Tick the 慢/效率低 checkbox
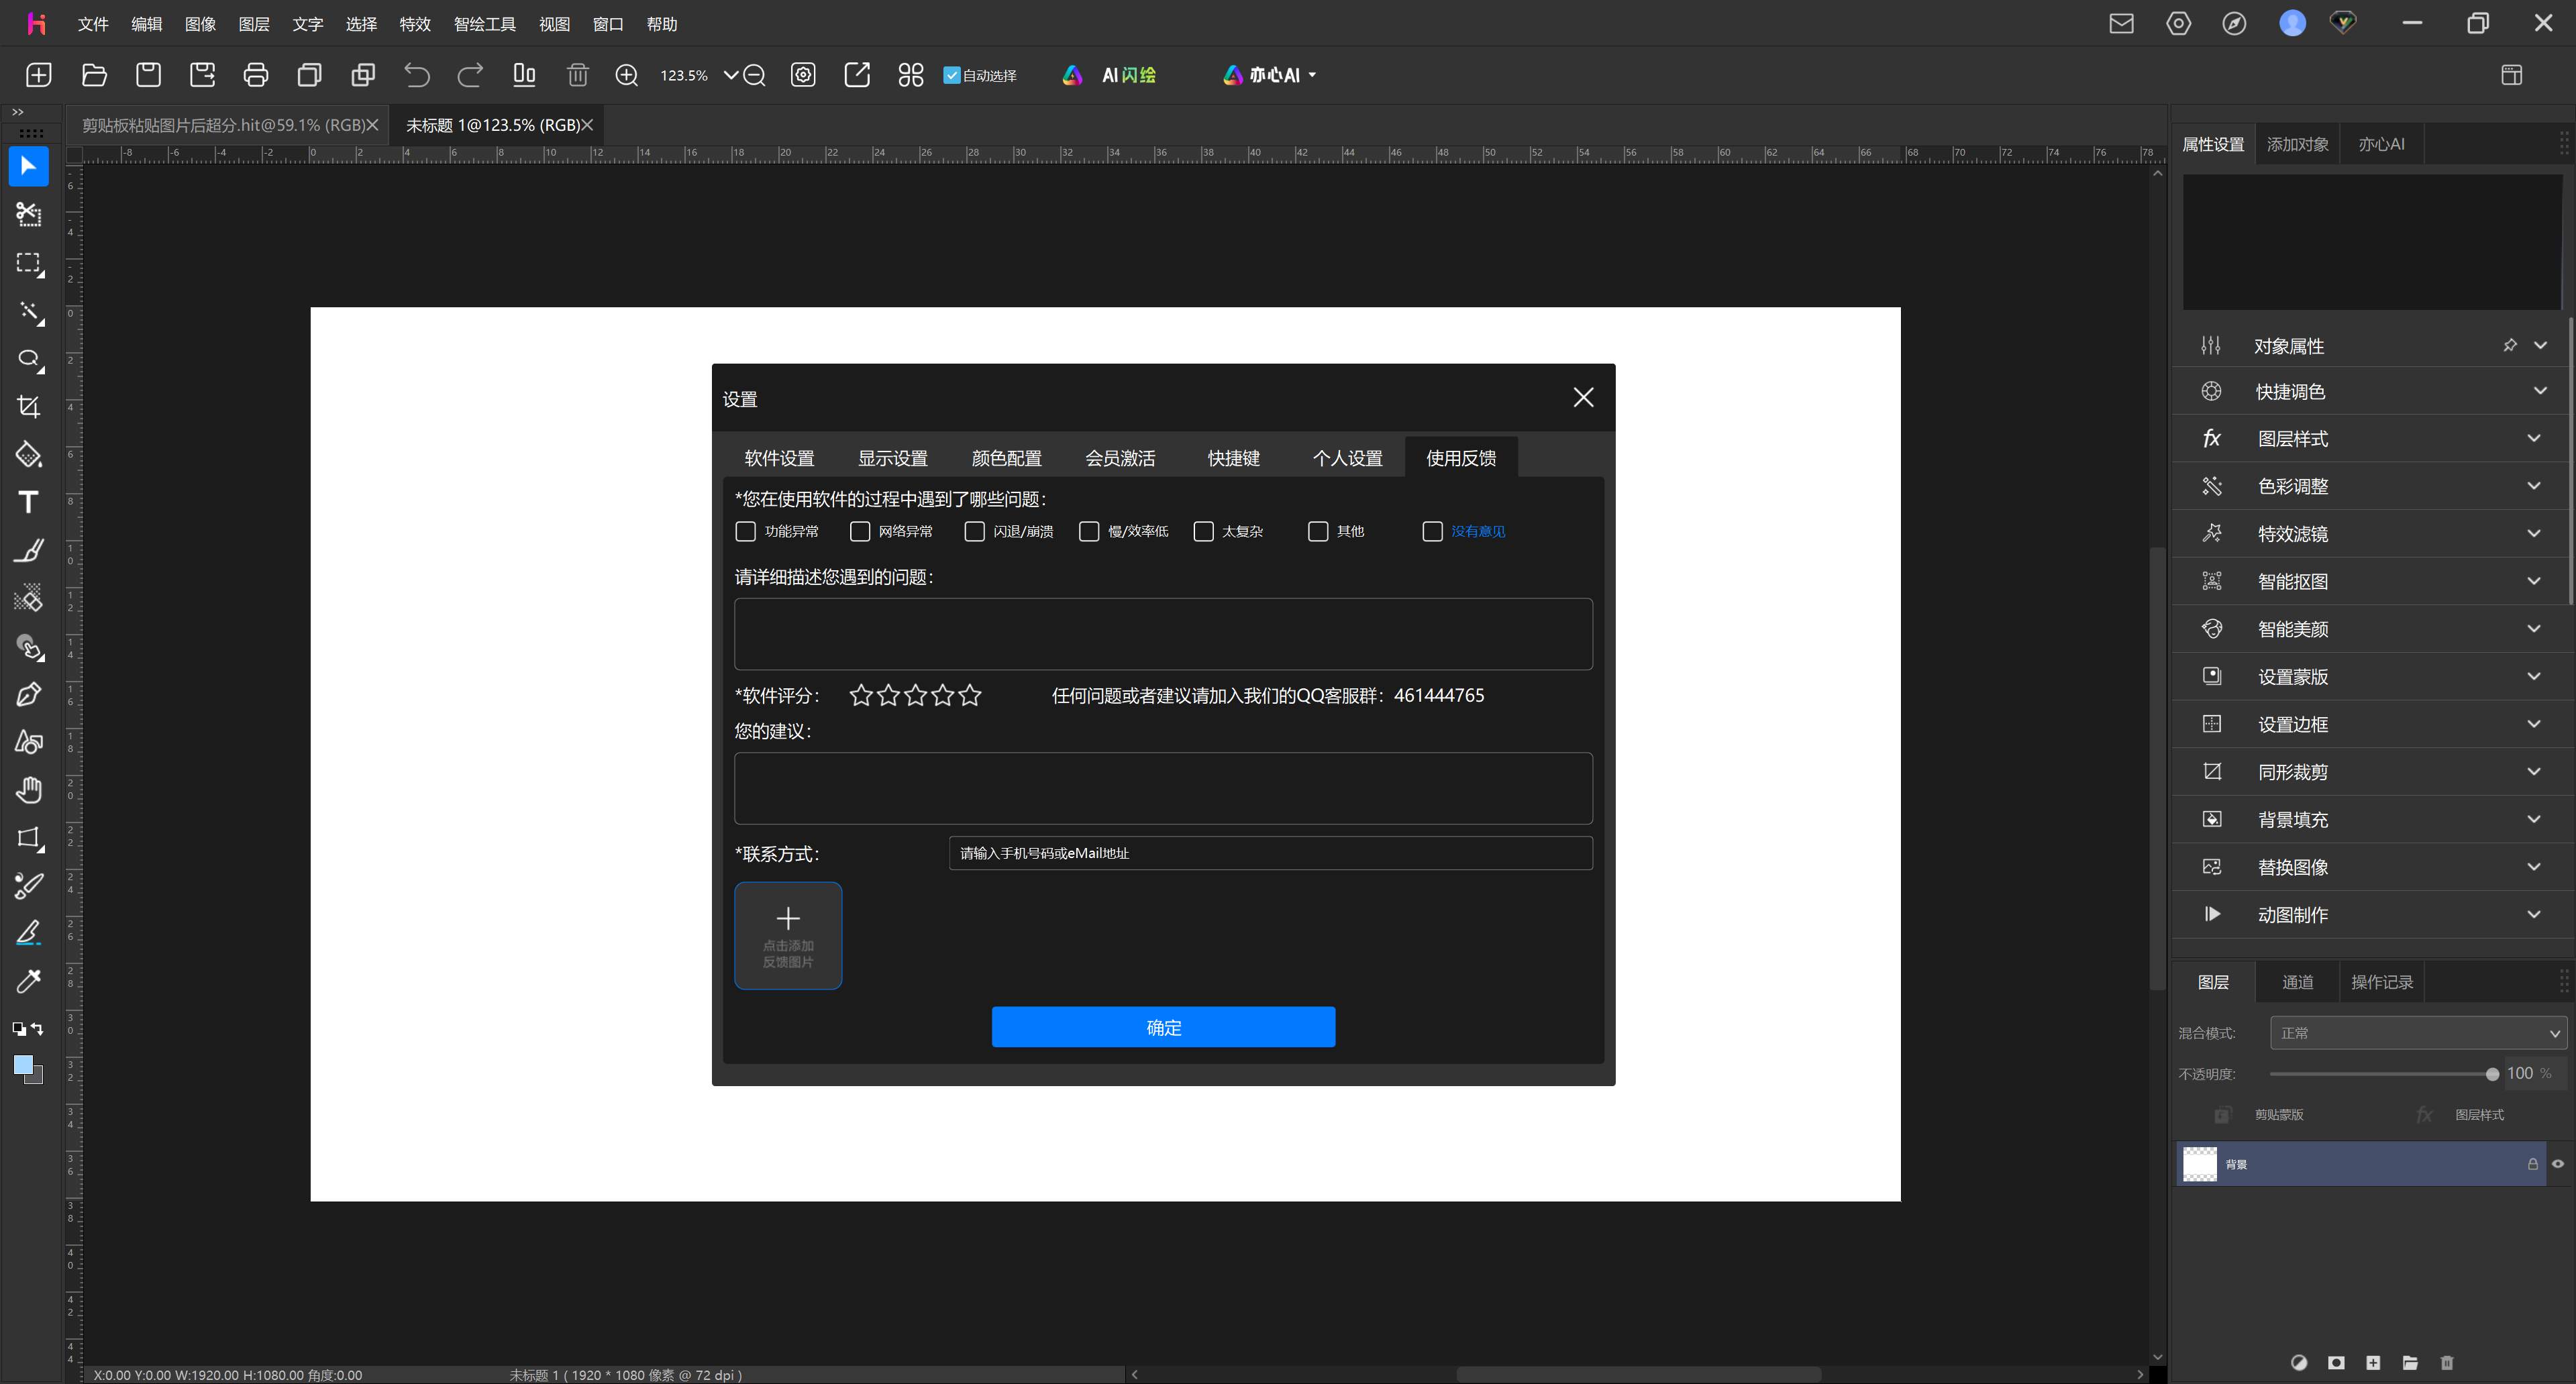The width and height of the screenshot is (2576, 1384). click(x=1089, y=531)
